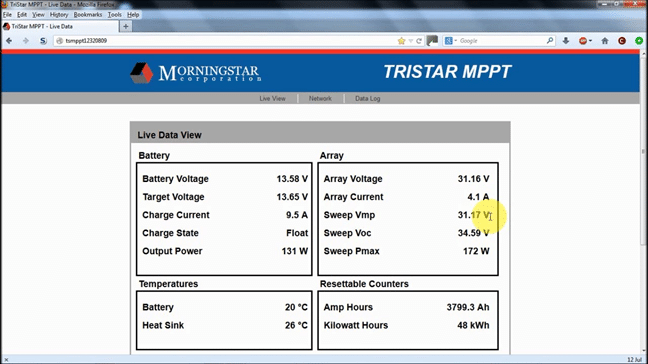Close the status bar x icon
Image resolution: width=648 pixels, height=364 pixels.
point(6,360)
